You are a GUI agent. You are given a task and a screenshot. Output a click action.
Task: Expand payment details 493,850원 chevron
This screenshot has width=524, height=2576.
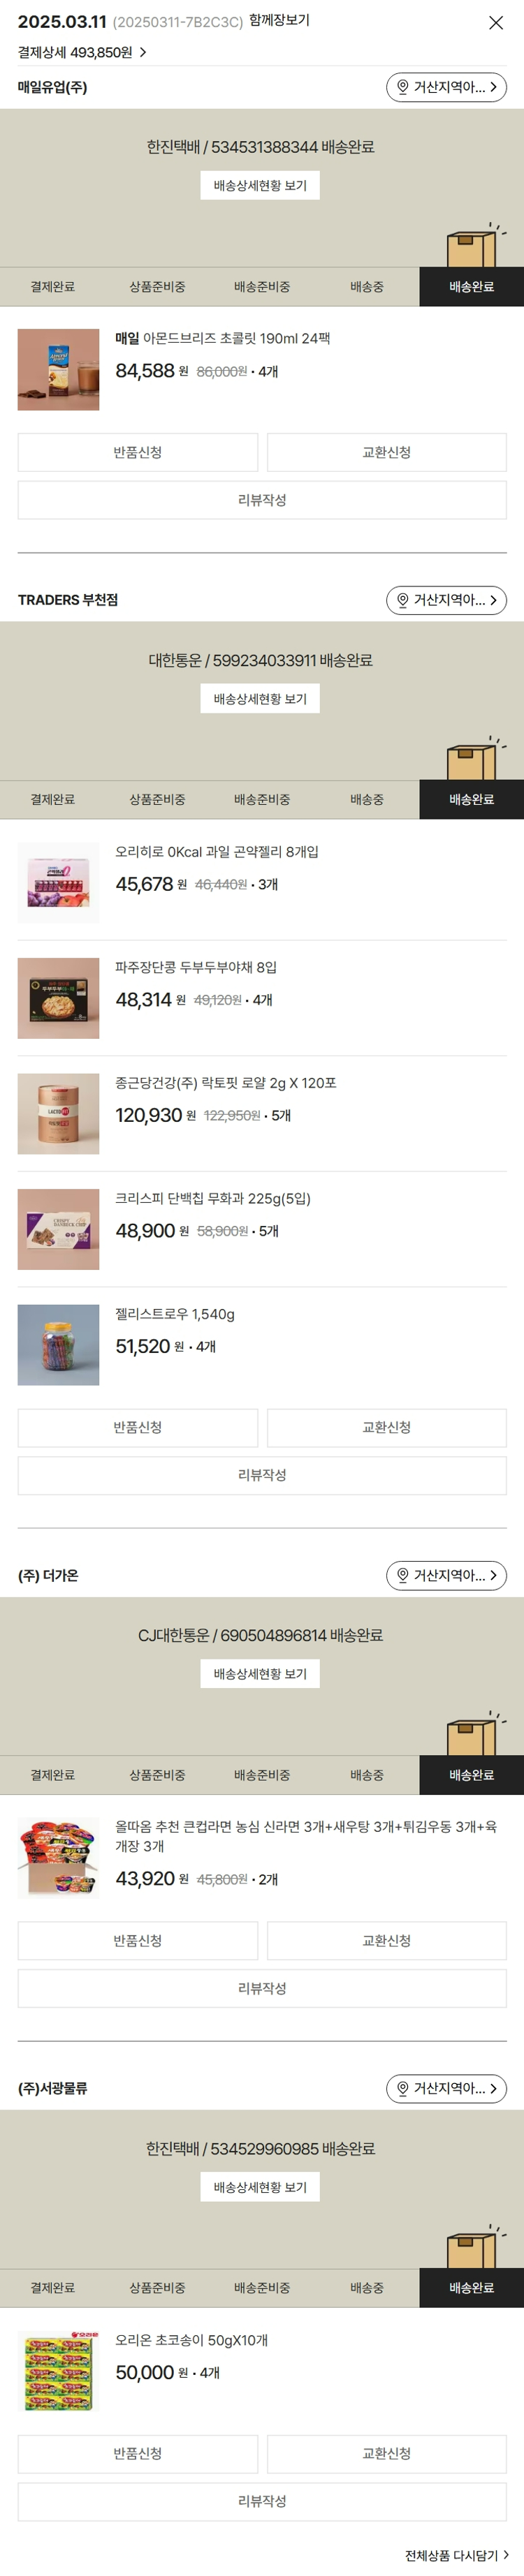143,53
